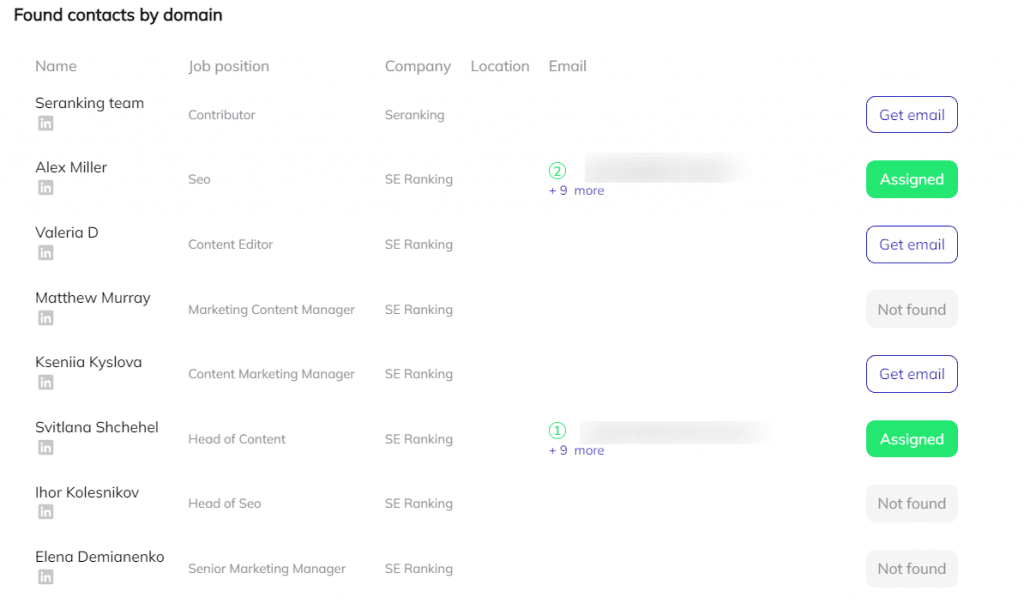Click SE Ranking company in Kseniia Kyslova's row
The width and height of the screenshot is (1024, 603).
tap(419, 374)
